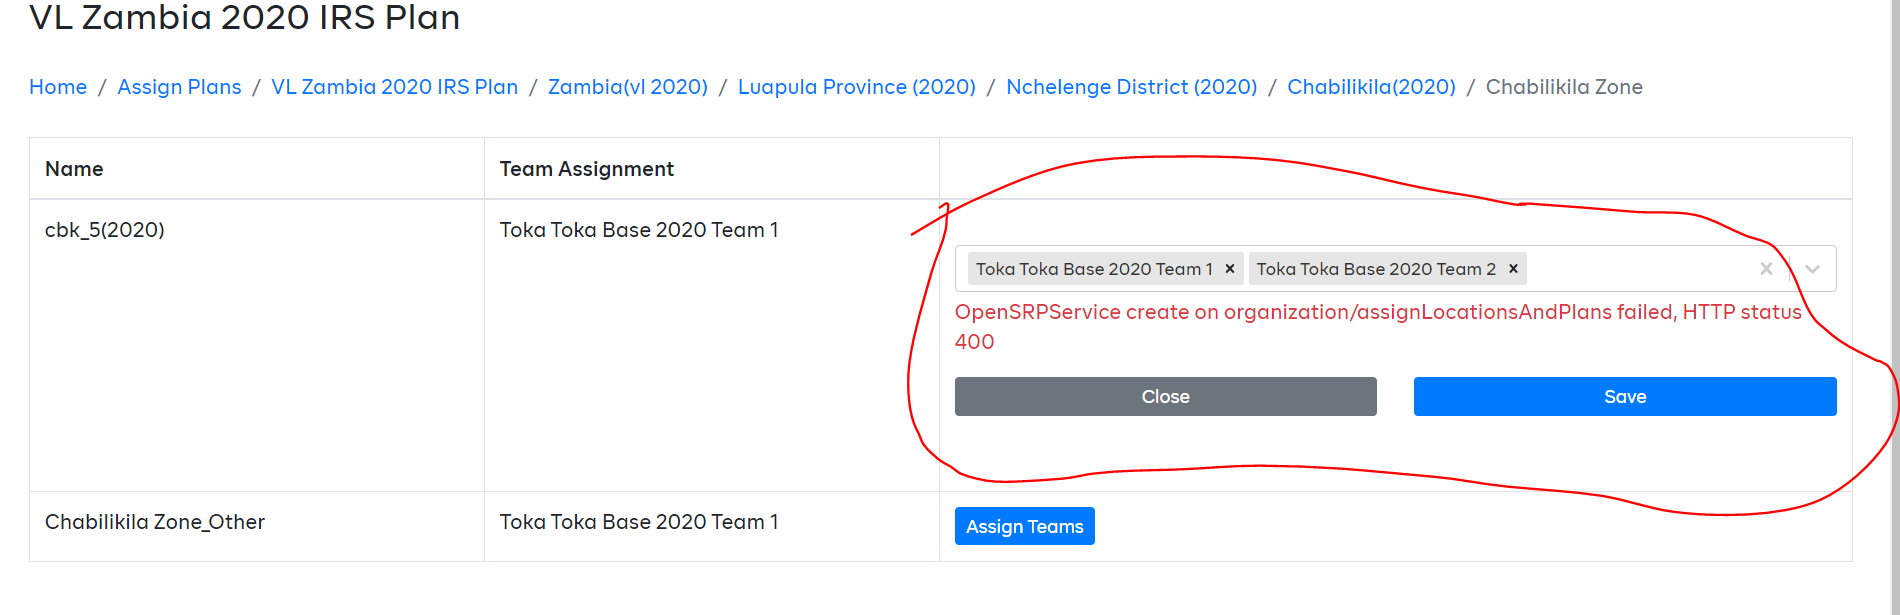Navigate to Chabilikila(2020) breadcrumb link
This screenshot has height=615, width=1900.
[1372, 87]
